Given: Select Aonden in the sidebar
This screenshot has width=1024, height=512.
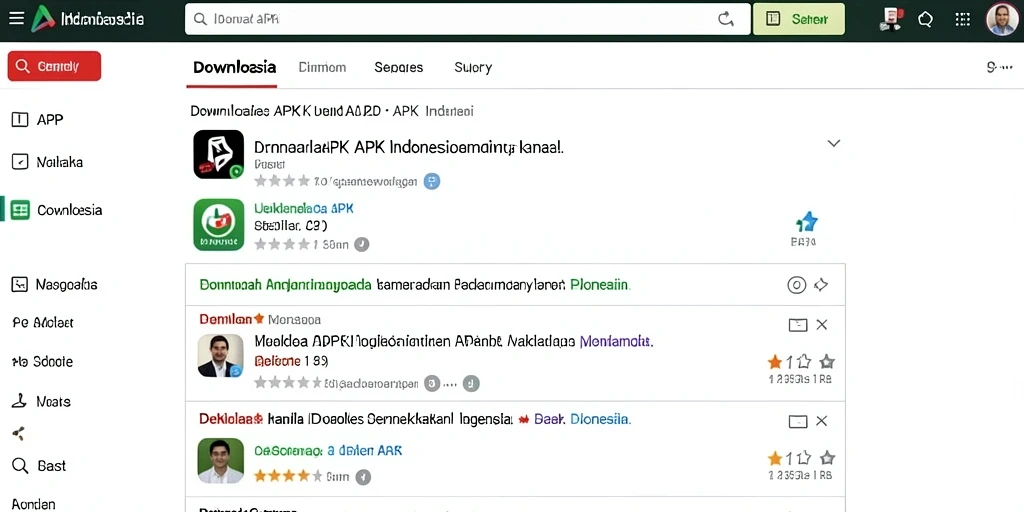Looking at the screenshot, I should click(34, 504).
